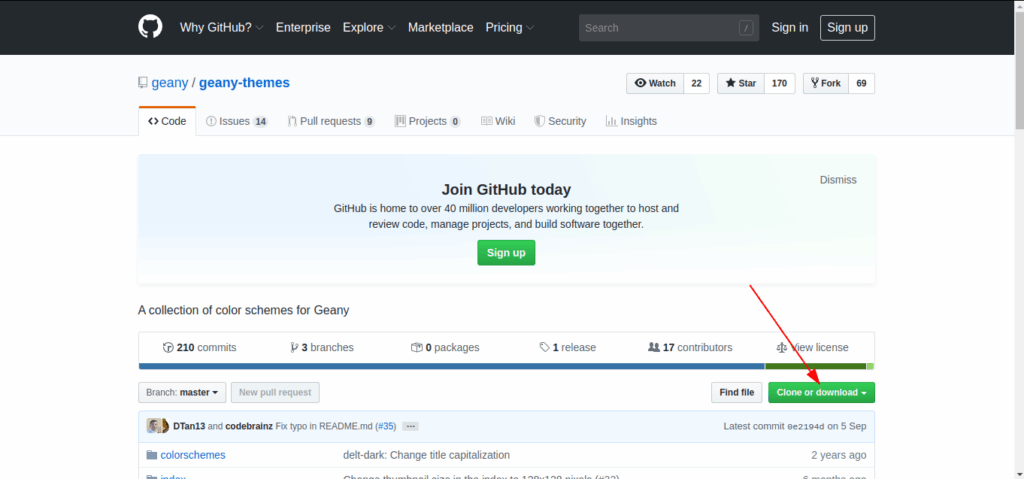Viewport: 1024px width, 479px height.
Task: Open the 0 packages link
Action: (445, 347)
